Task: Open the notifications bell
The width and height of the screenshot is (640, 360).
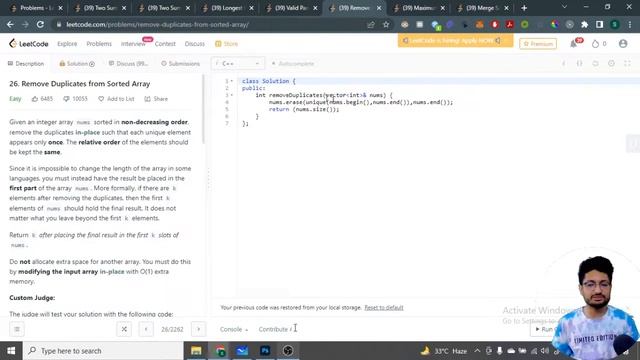Action: point(574,44)
